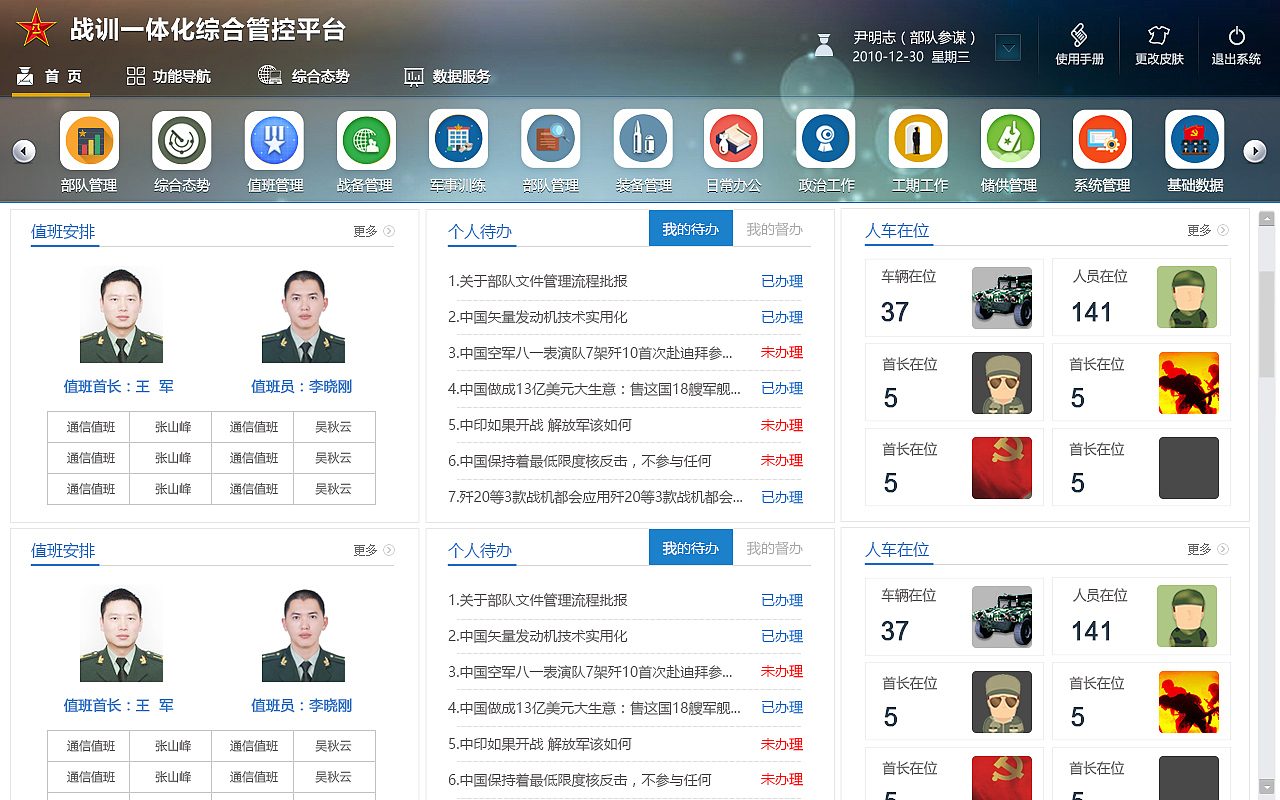Screen dimensions: 1280x800
Task: Click 更多 in the upper 人车在位 panel
Action: pyautogui.click(x=1208, y=230)
